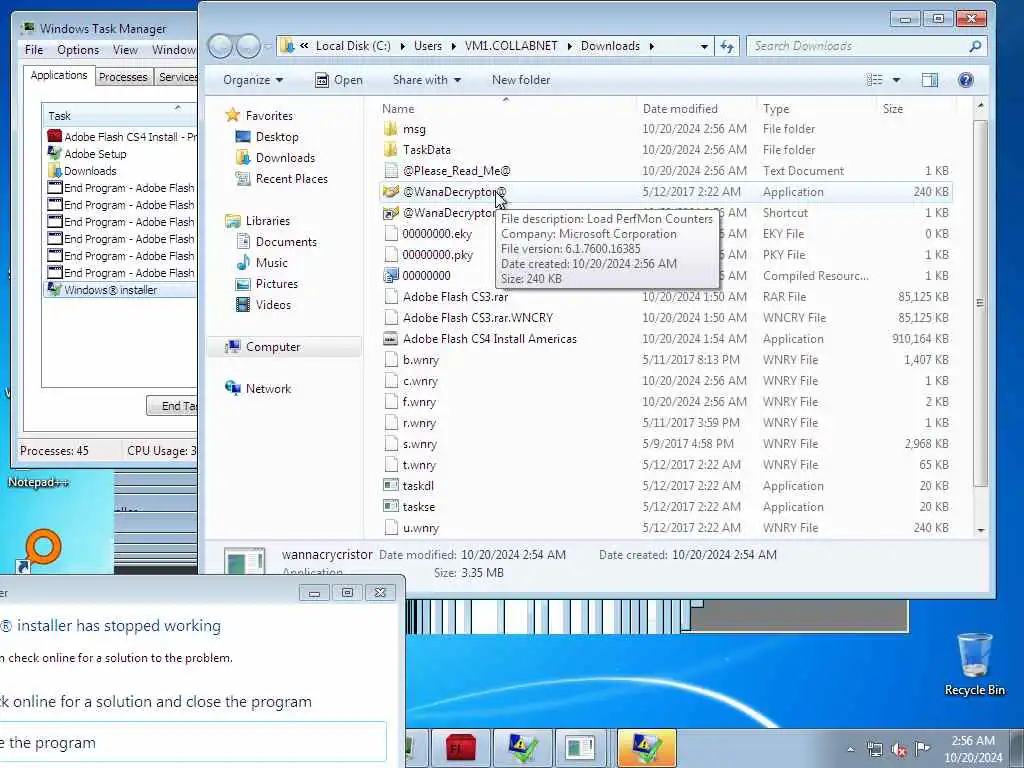Select the taskdl application icon
The width and height of the screenshot is (1024, 768).
[391, 485]
